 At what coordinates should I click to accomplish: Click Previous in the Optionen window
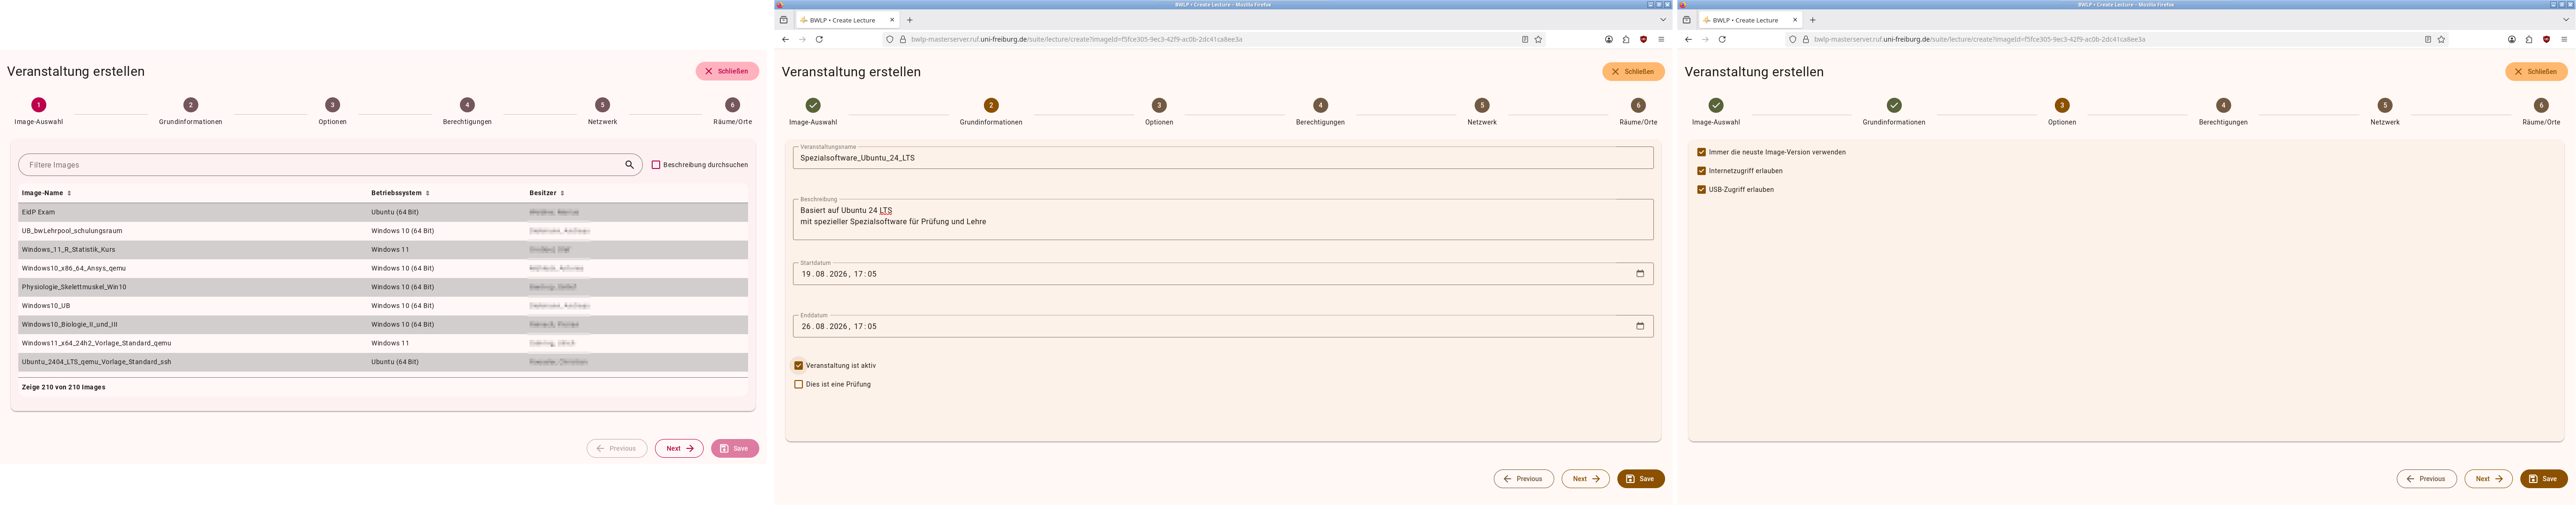(2427, 479)
